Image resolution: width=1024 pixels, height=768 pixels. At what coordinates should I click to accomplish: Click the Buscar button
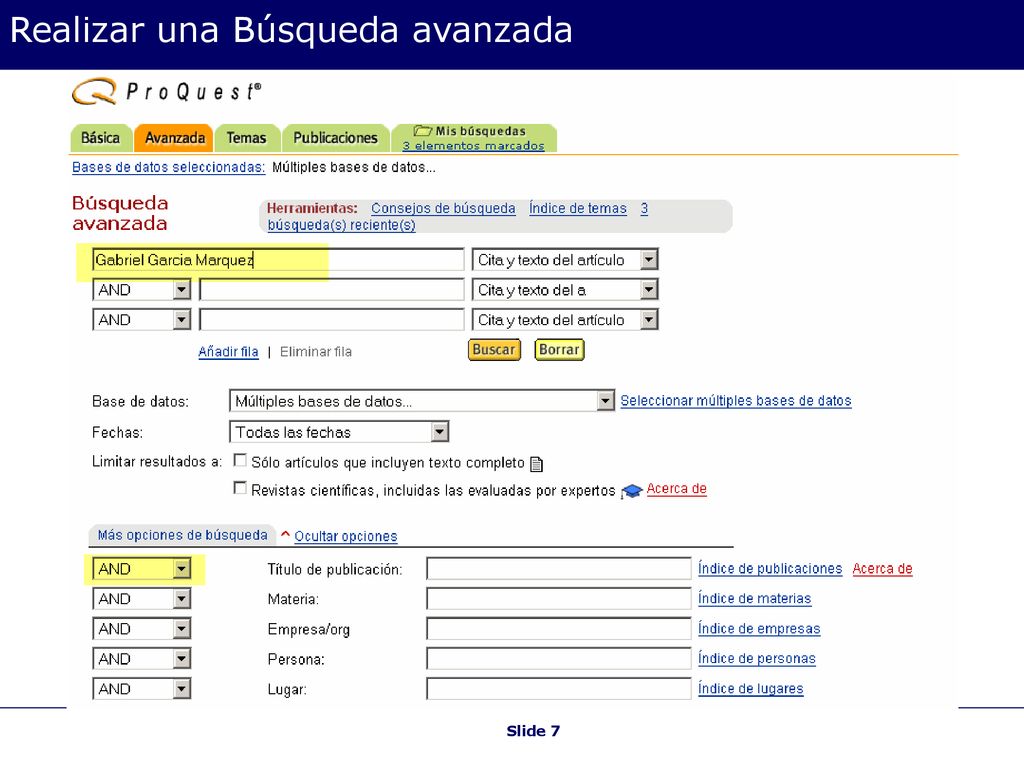(x=494, y=350)
